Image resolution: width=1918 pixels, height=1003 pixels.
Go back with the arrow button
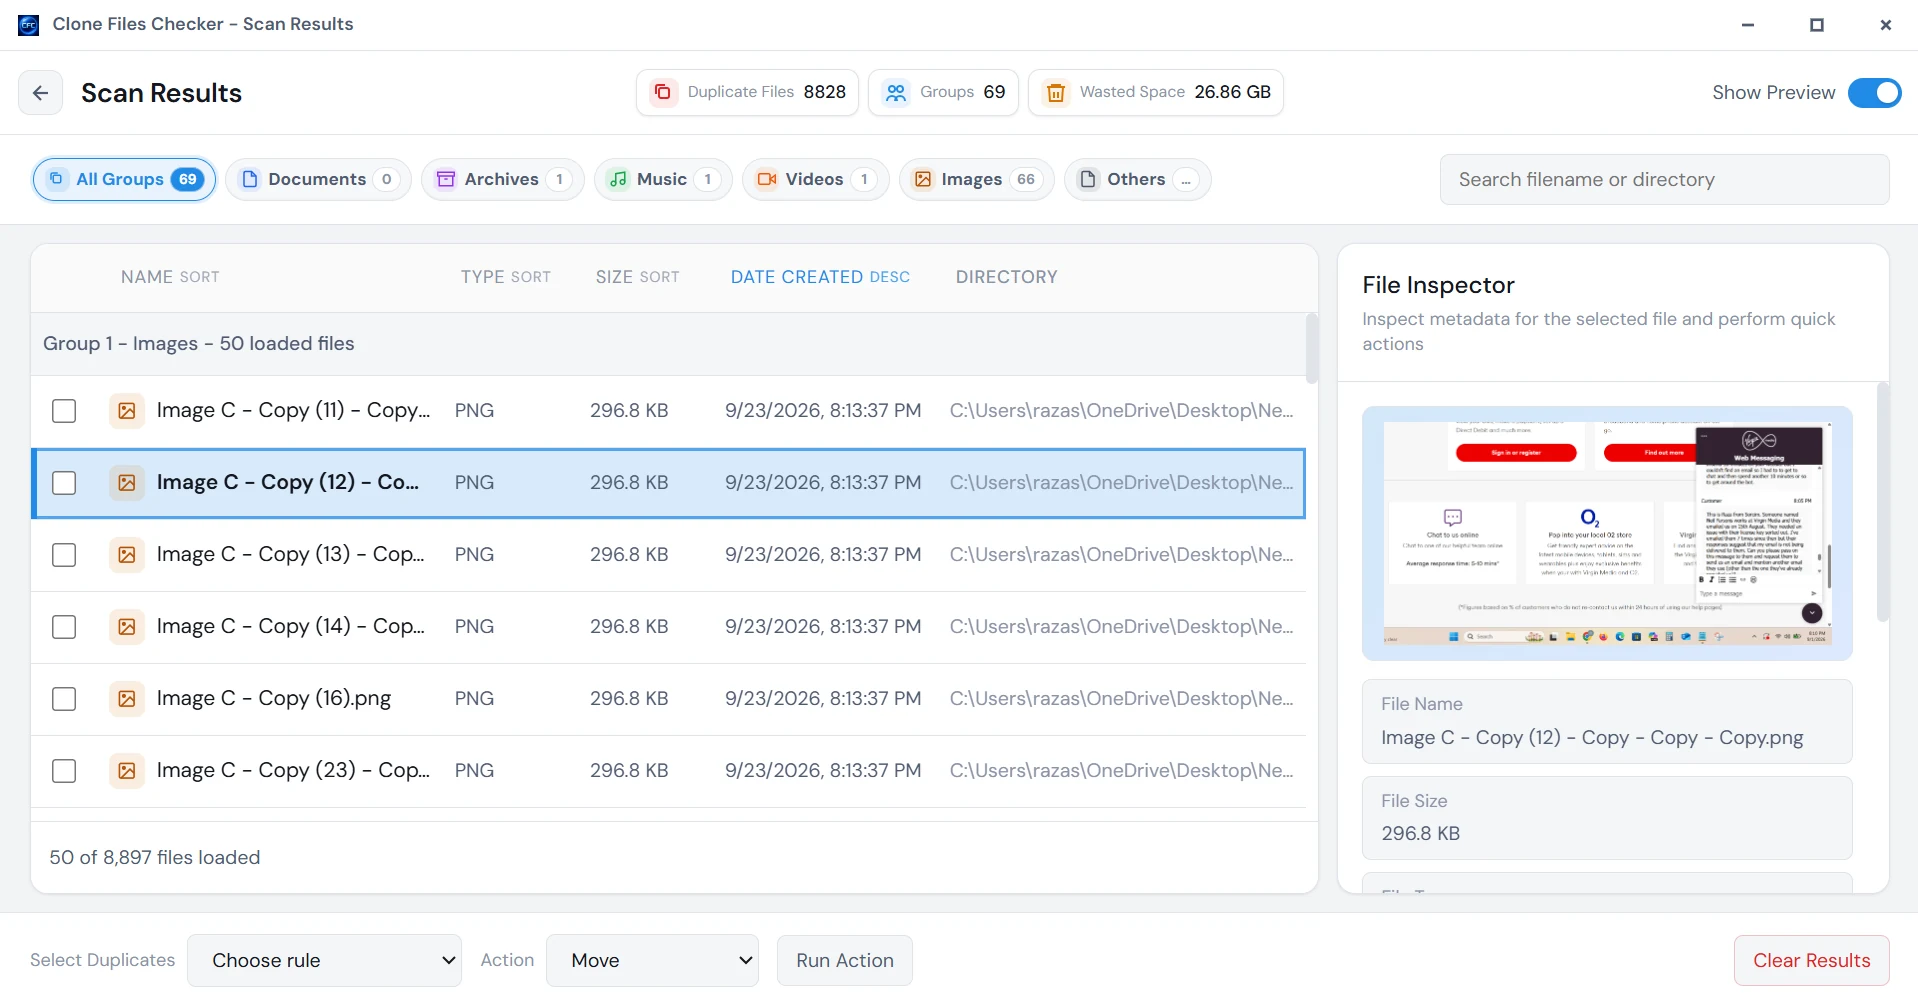tap(40, 93)
